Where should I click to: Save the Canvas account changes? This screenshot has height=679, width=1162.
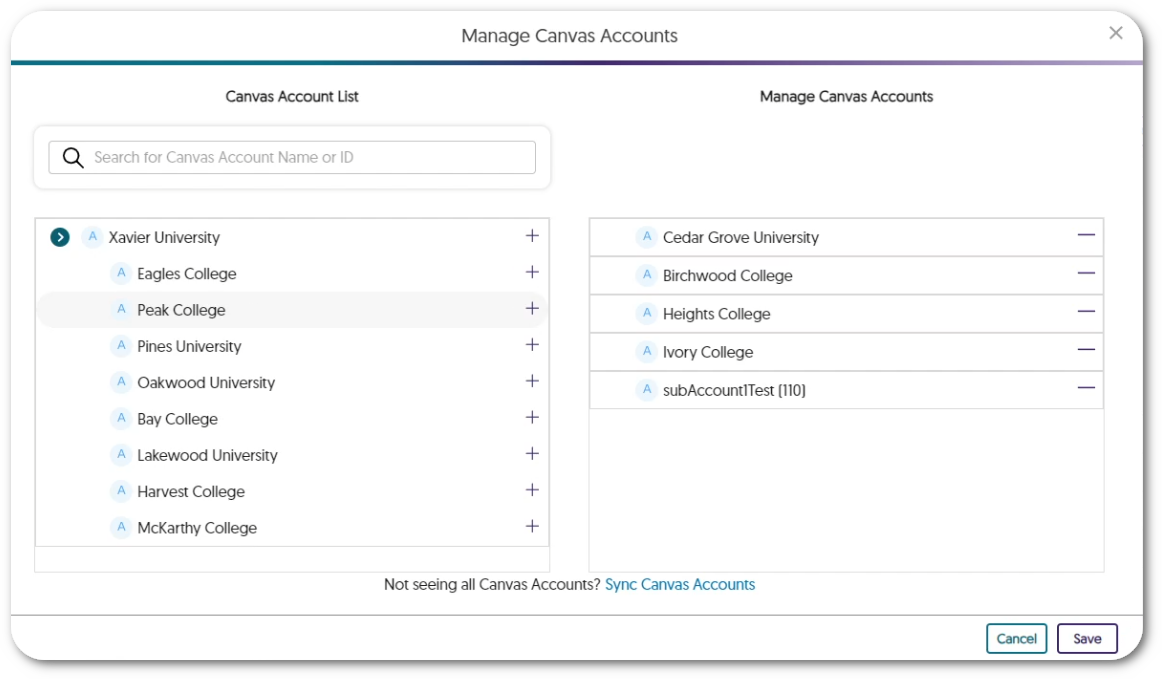(1087, 638)
